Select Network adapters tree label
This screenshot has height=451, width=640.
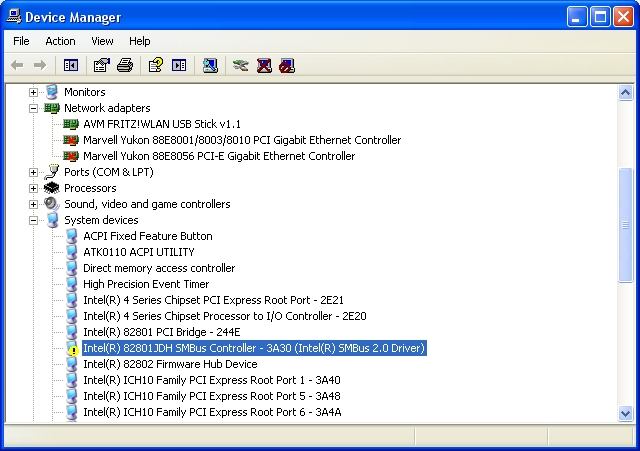click(107, 108)
